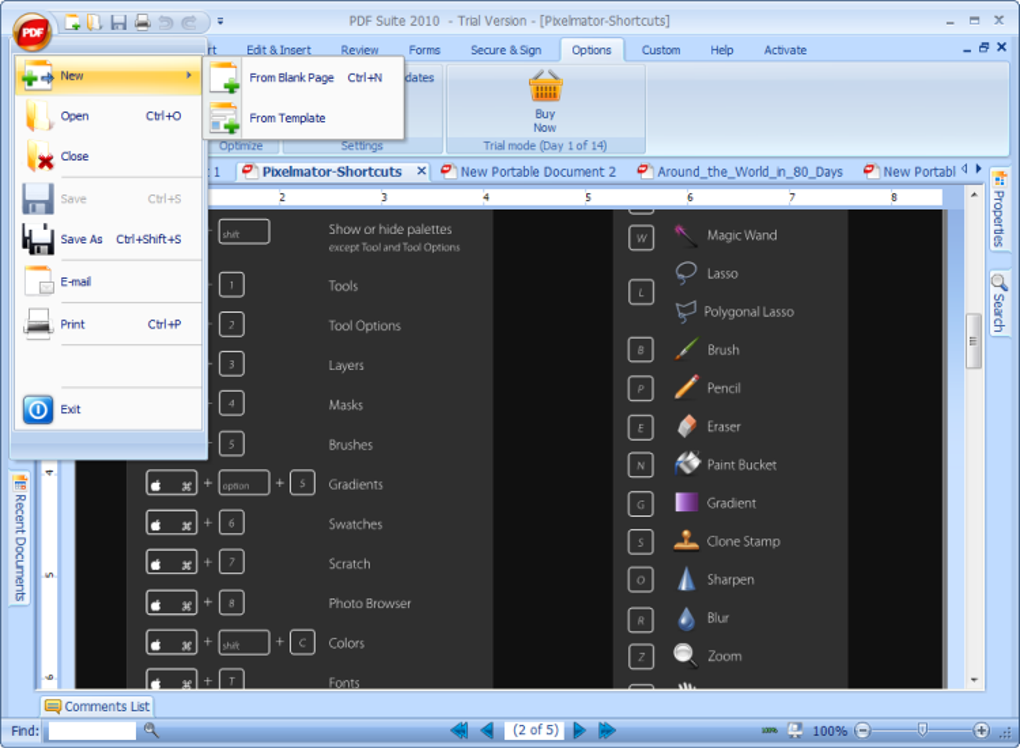Image resolution: width=1020 pixels, height=748 pixels.
Task: Open the Forms ribbon tab
Action: [424, 50]
